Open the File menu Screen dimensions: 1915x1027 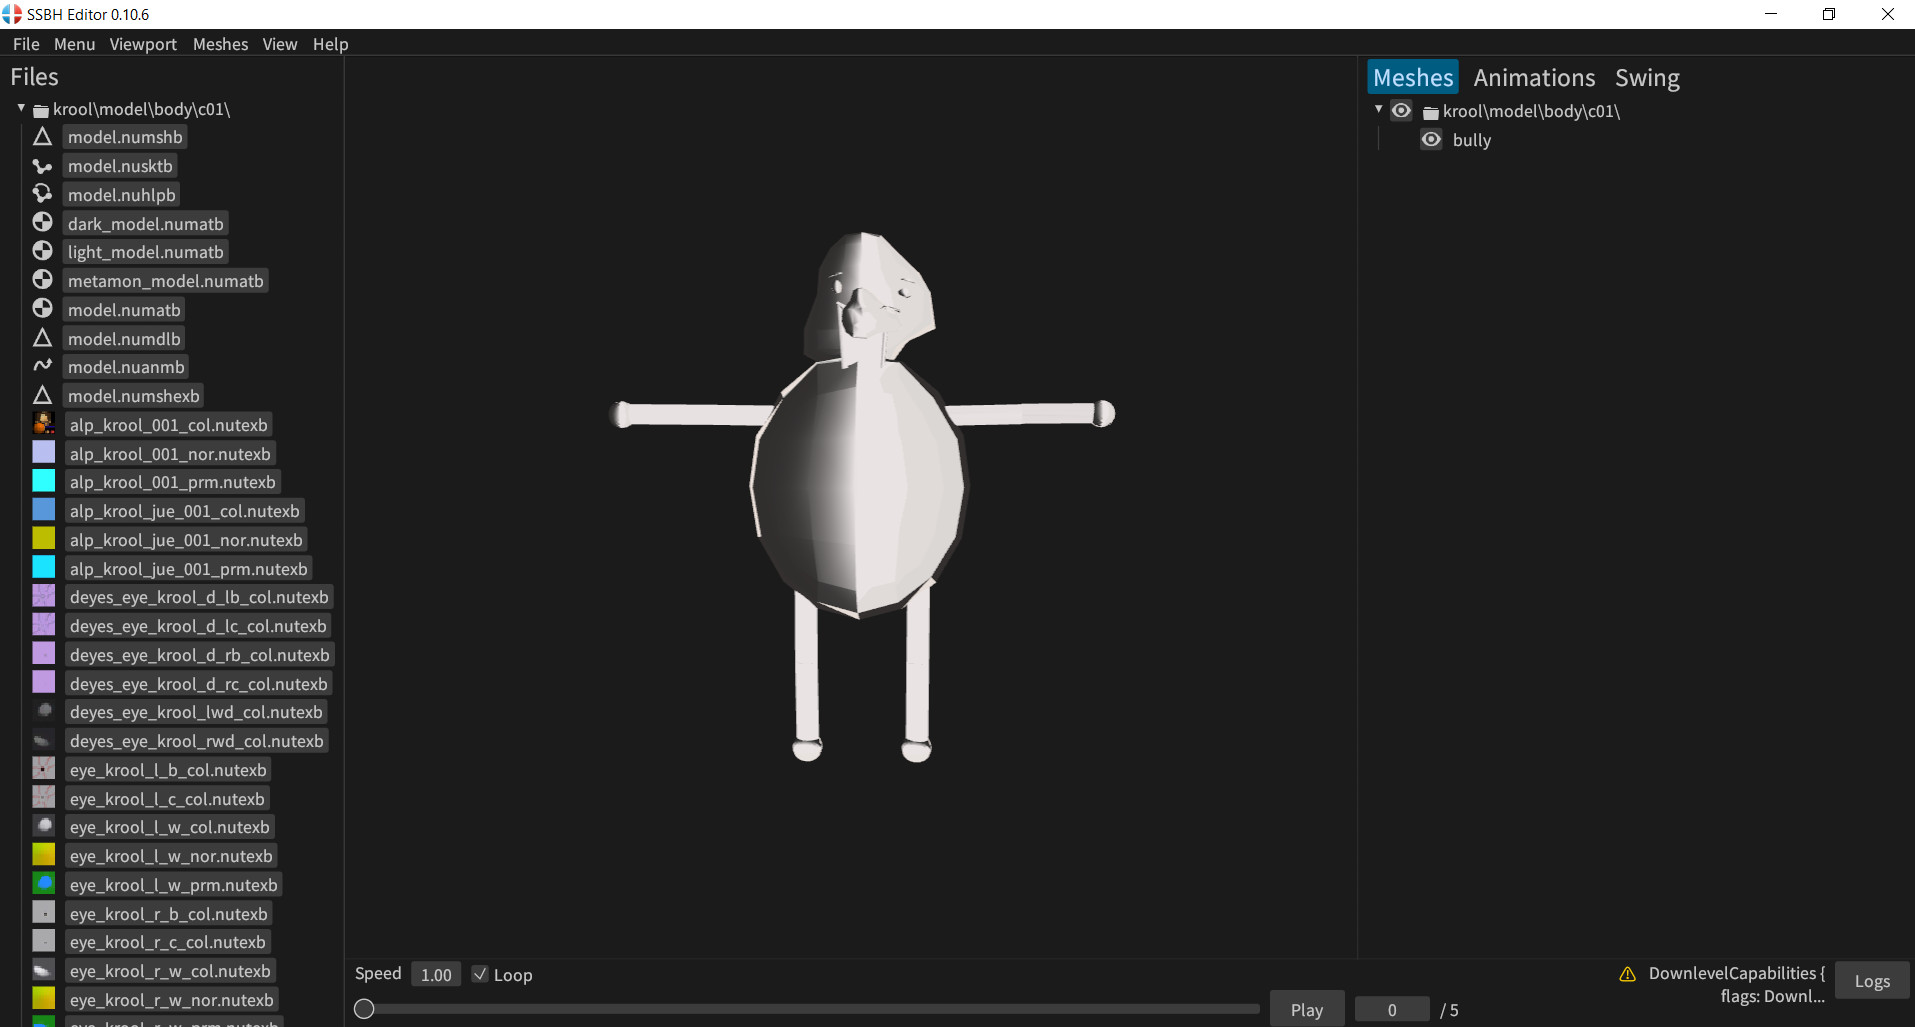point(26,44)
